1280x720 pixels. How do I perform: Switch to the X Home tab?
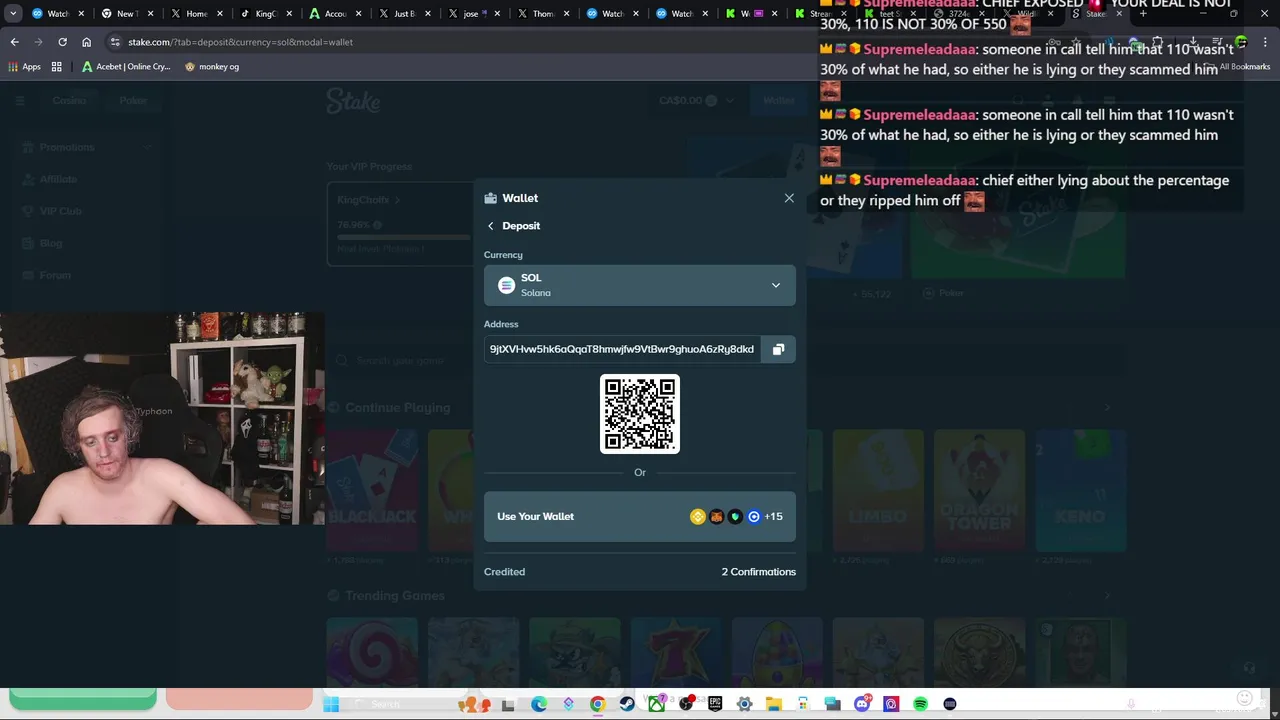pyautogui.click(x=195, y=14)
